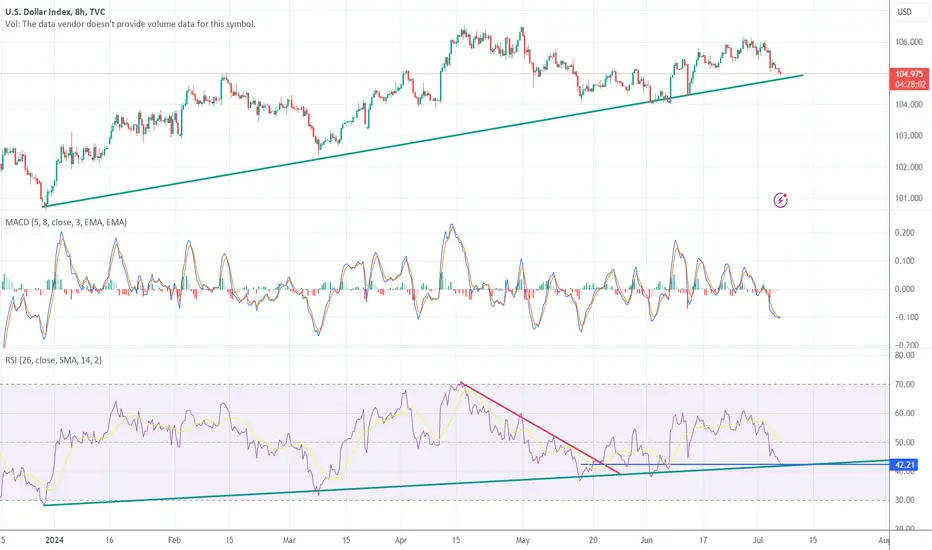The image size is (932, 550).
Task: Select the green ascending trendline on price chart
Action: (x=424, y=141)
